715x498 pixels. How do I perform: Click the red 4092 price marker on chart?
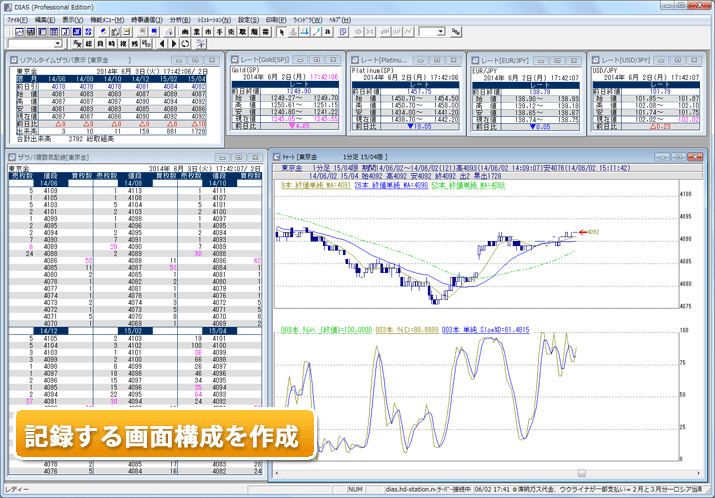click(586, 233)
